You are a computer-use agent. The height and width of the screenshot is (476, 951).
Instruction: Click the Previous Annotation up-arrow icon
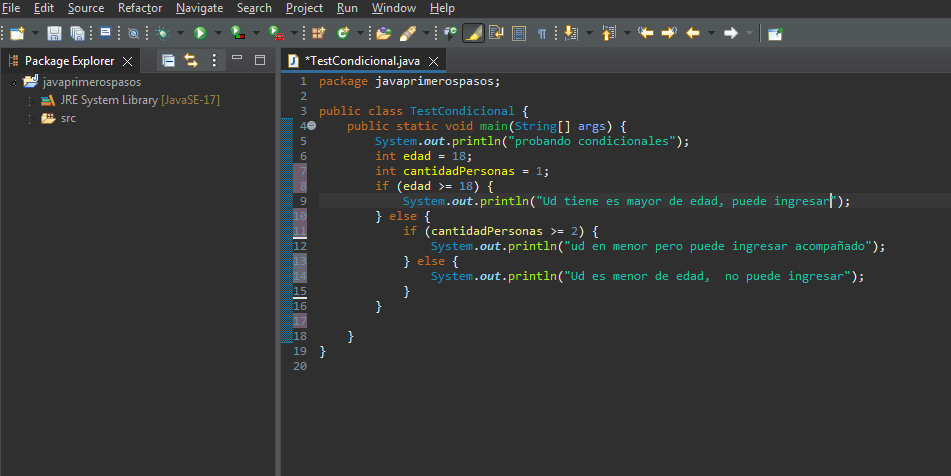tap(609, 33)
